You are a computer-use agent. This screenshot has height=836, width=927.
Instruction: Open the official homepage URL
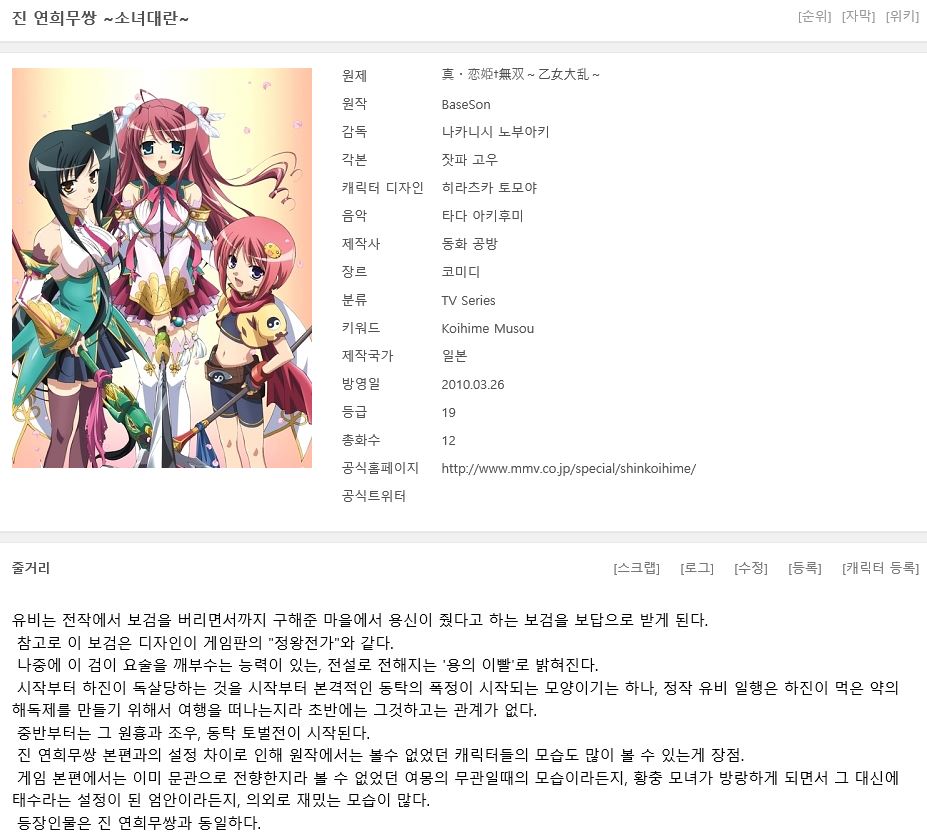pos(568,468)
